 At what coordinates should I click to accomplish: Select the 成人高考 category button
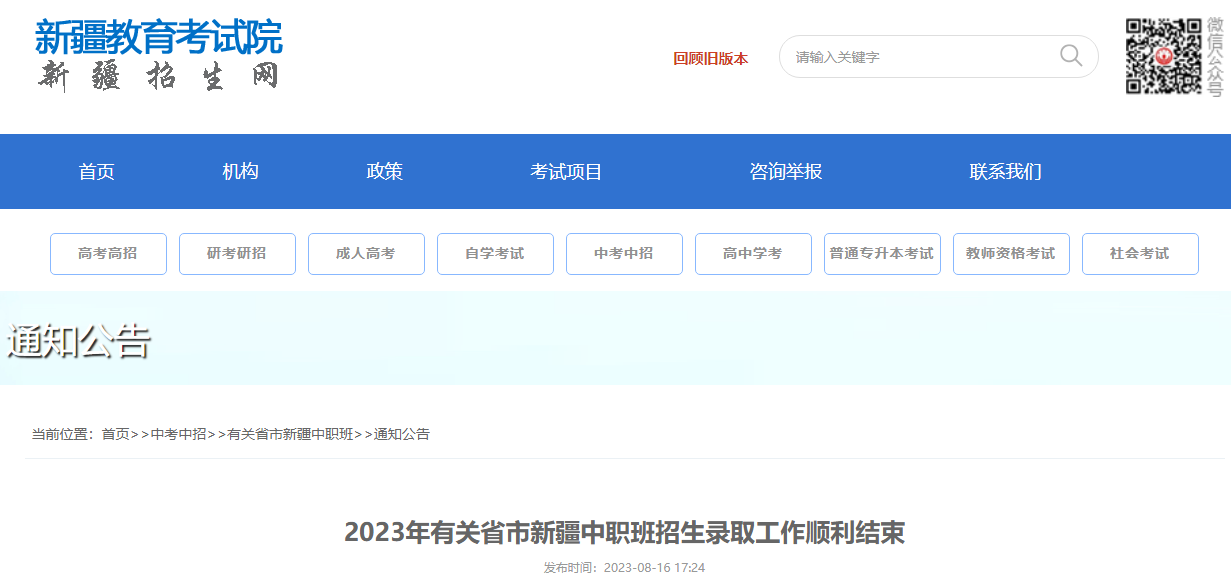[366, 254]
